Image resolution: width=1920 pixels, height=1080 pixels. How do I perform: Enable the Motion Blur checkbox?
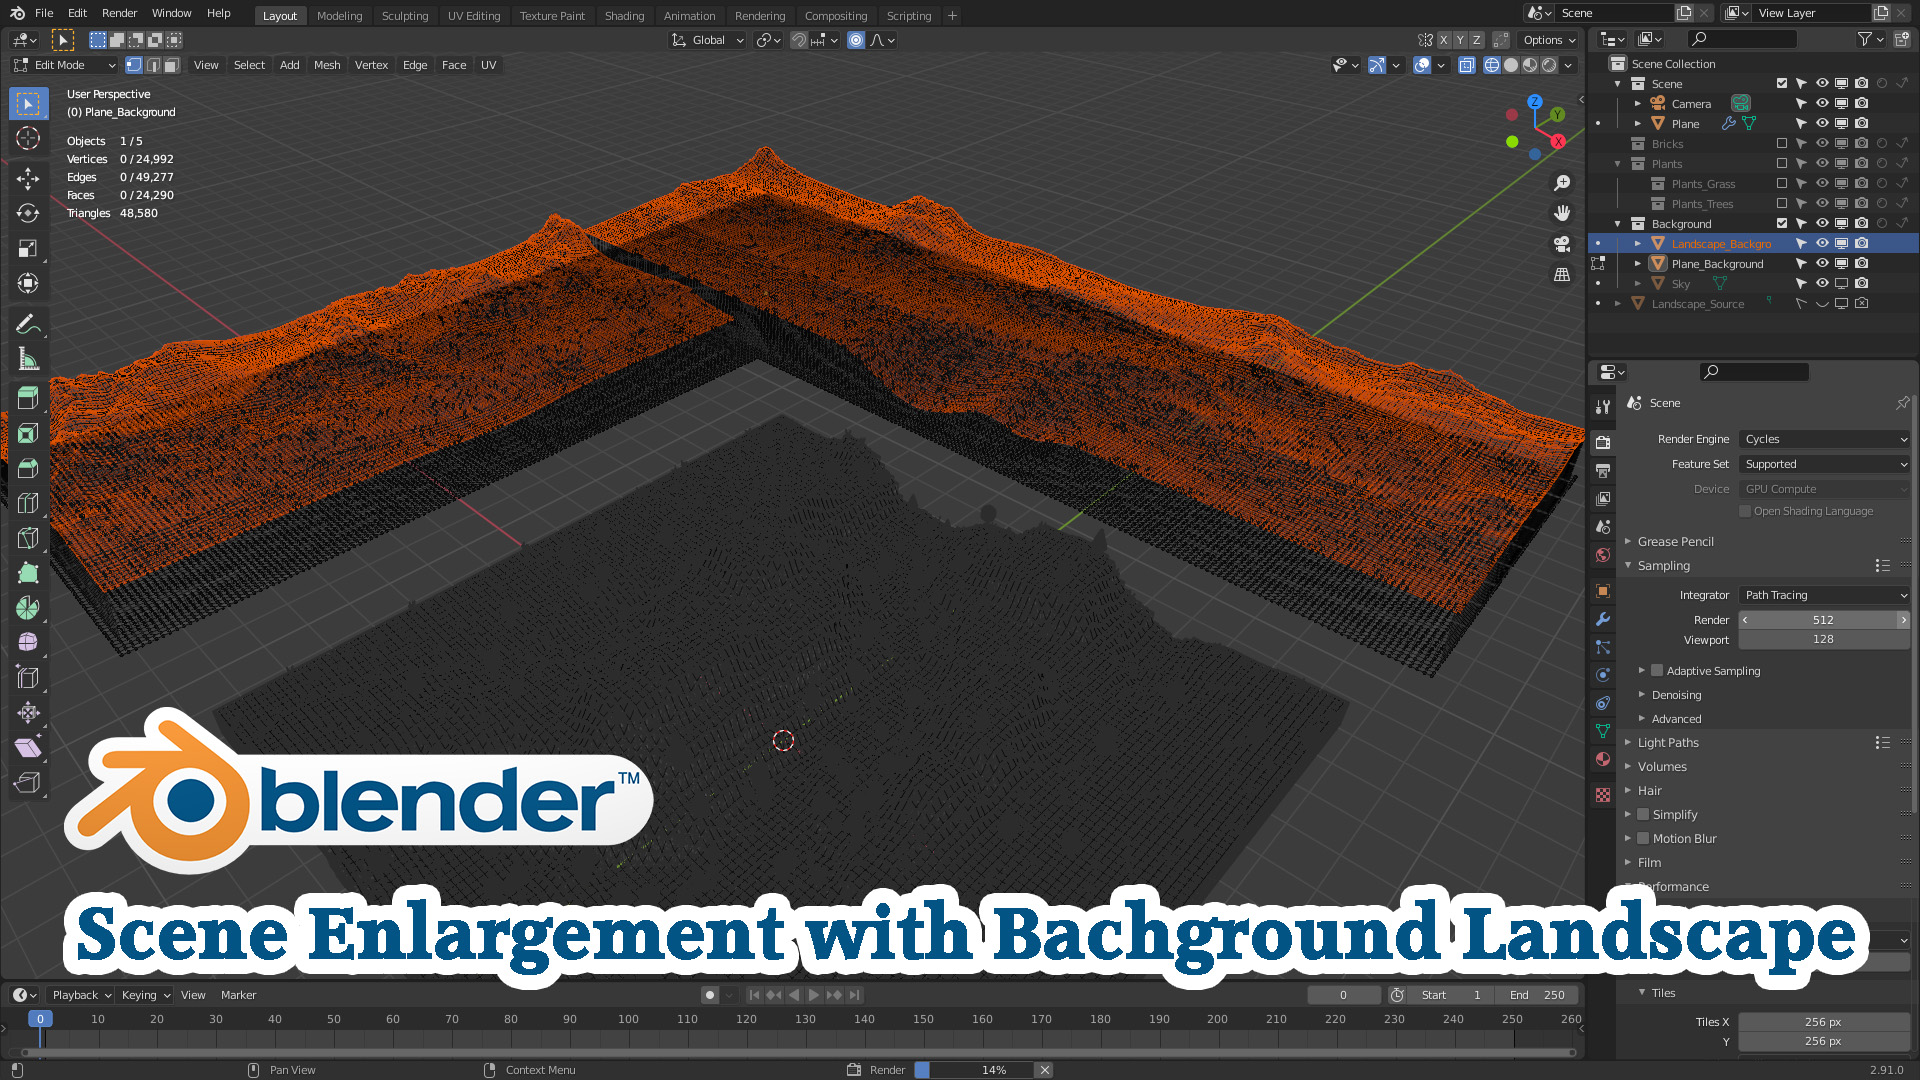tap(1643, 839)
